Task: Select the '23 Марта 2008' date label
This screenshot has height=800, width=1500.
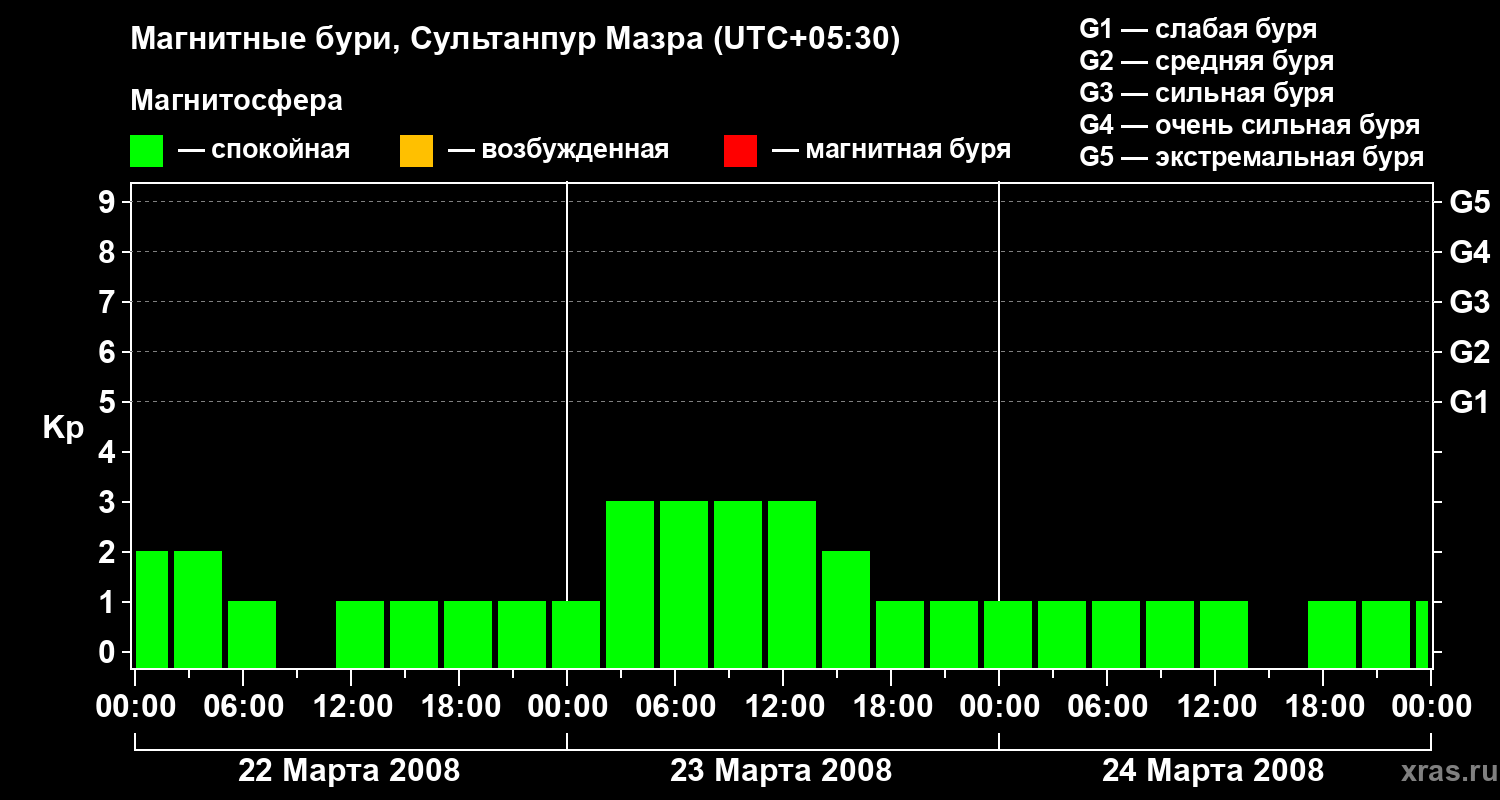Action: 781,771
